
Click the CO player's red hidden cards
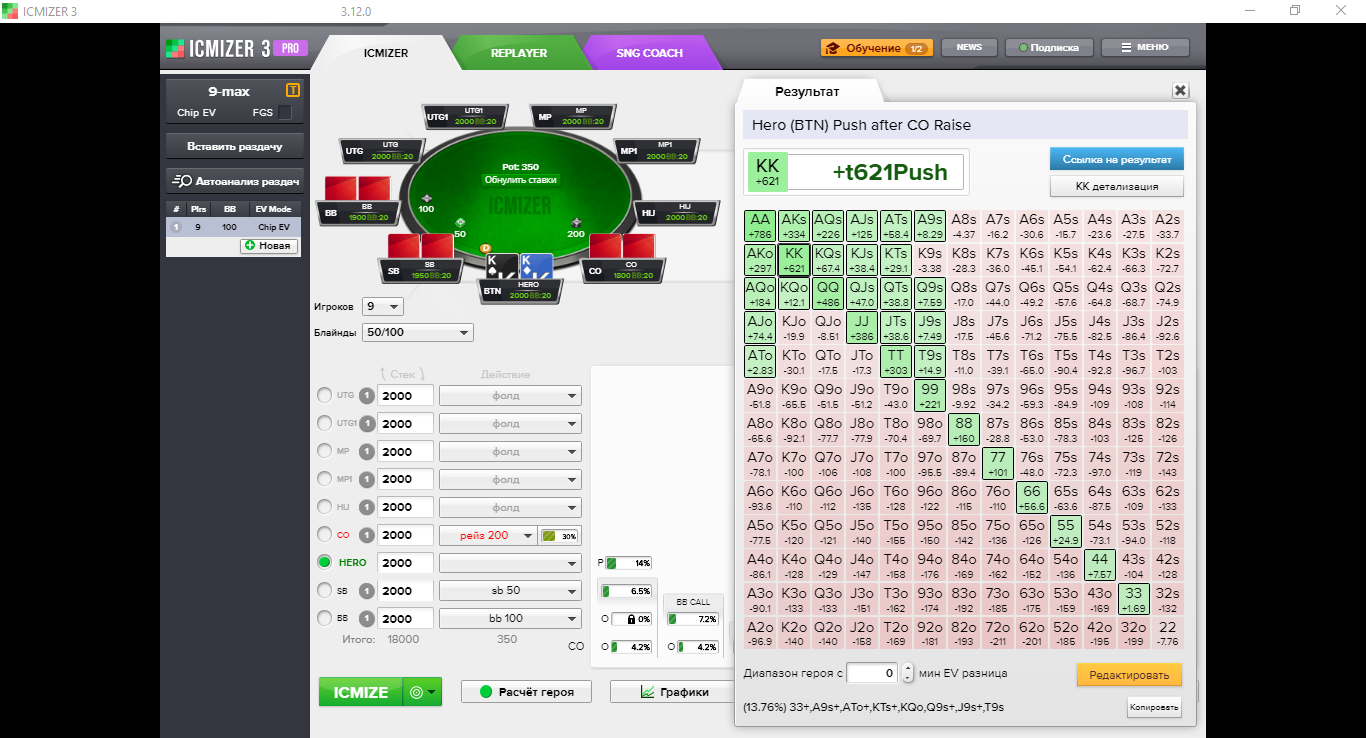[x=621, y=245]
